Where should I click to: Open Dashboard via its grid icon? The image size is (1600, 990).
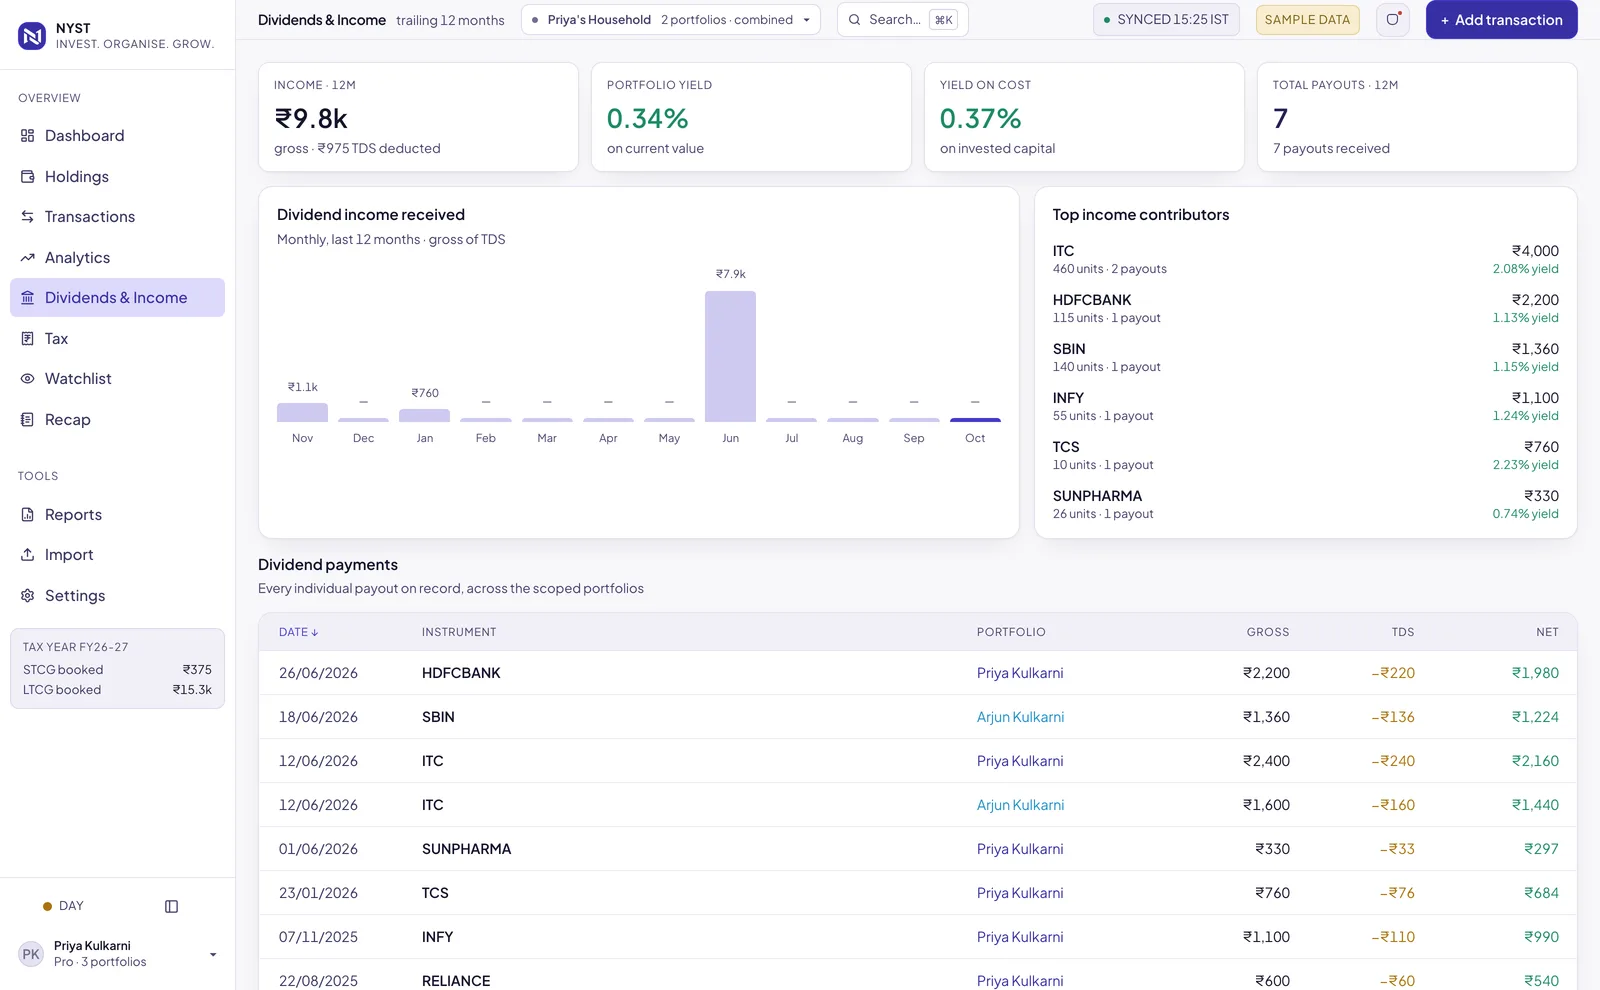[x=27, y=136]
